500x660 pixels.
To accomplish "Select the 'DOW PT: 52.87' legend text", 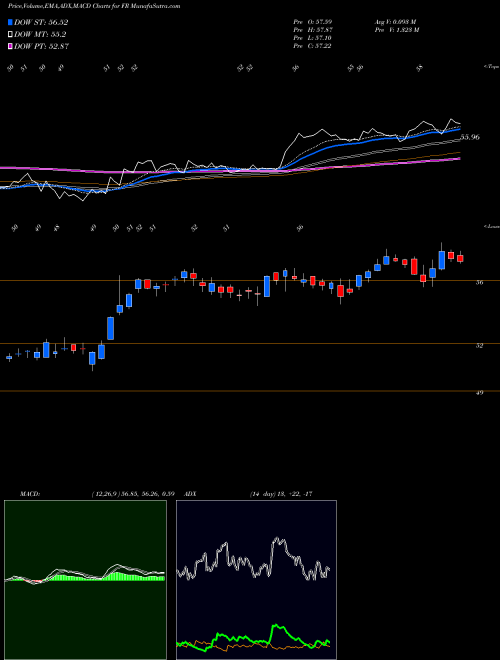I will pos(42,46).
